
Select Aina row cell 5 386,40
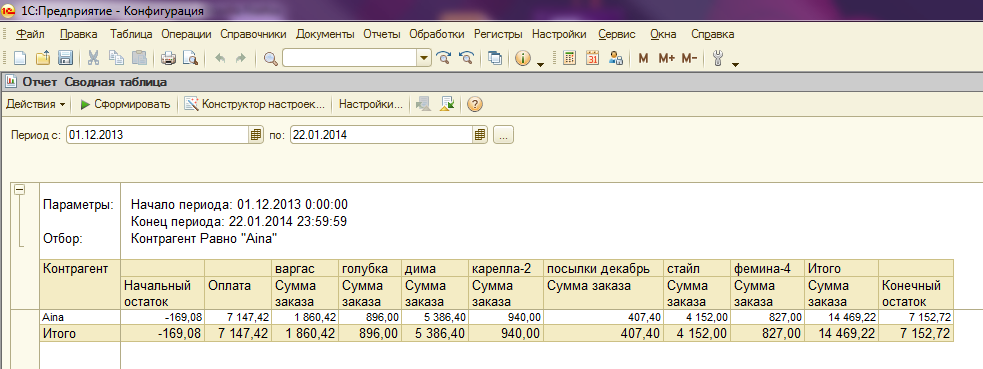click(434, 318)
